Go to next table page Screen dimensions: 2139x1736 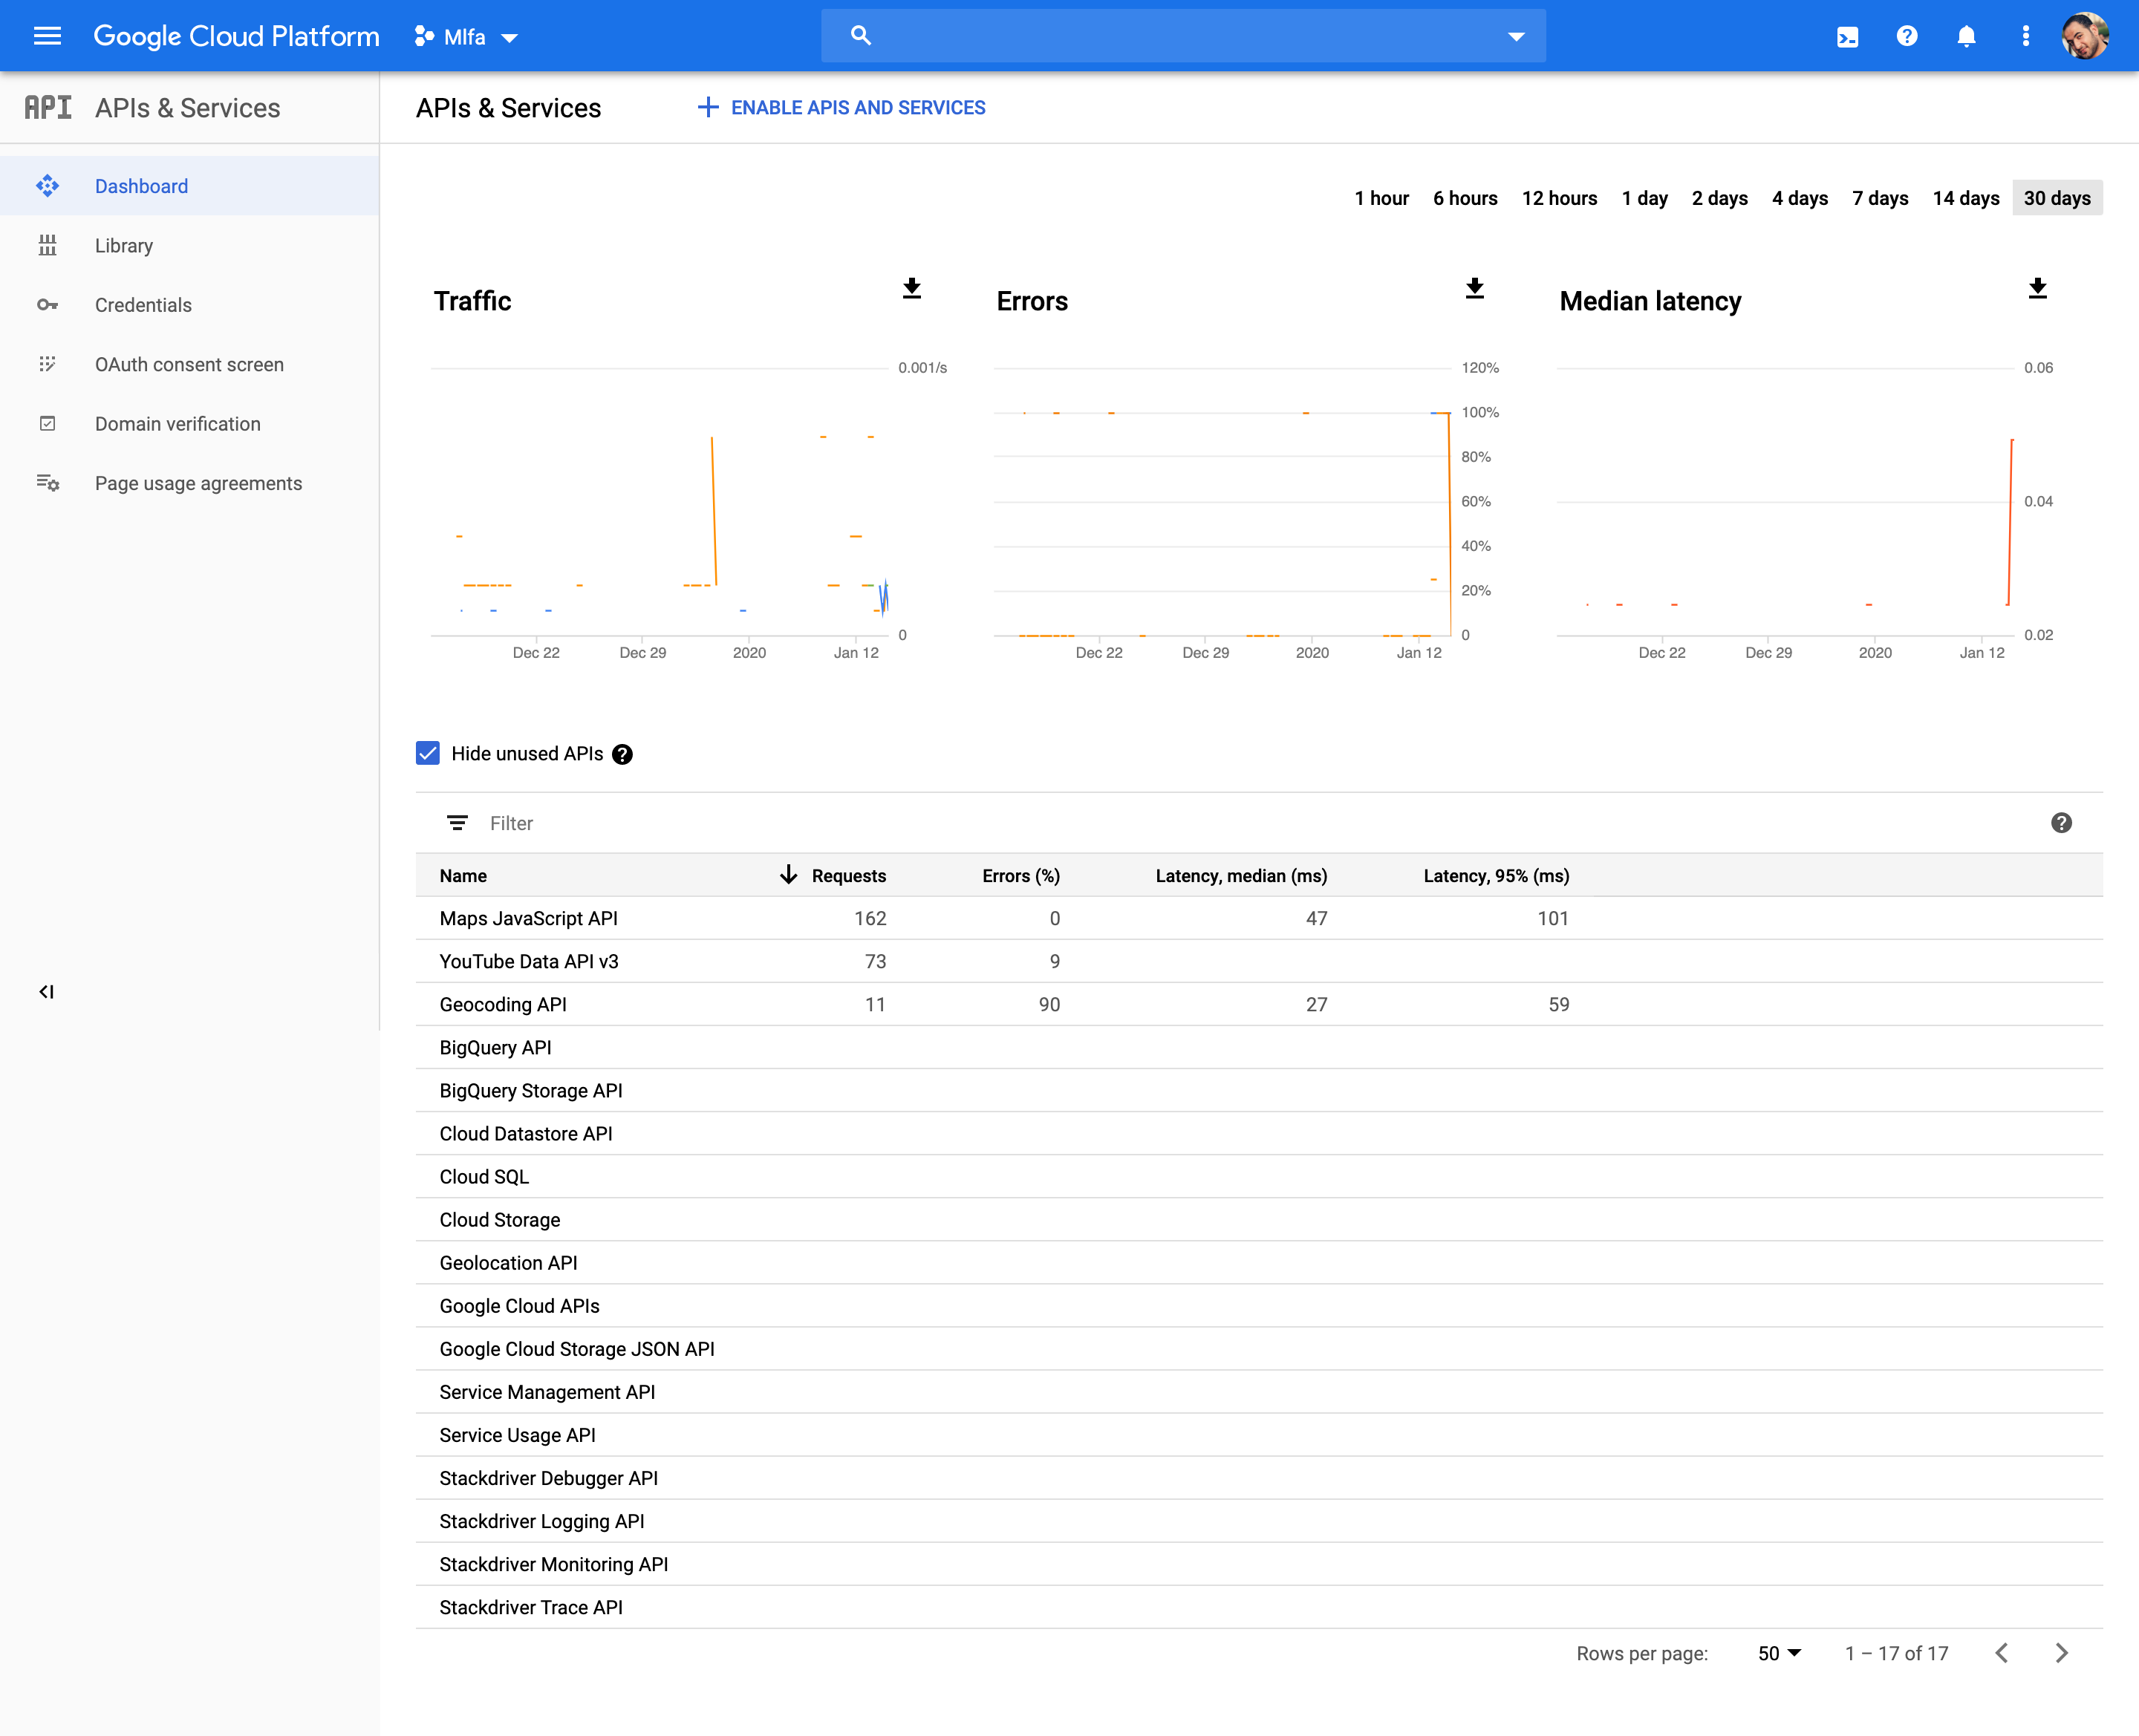click(2061, 1653)
